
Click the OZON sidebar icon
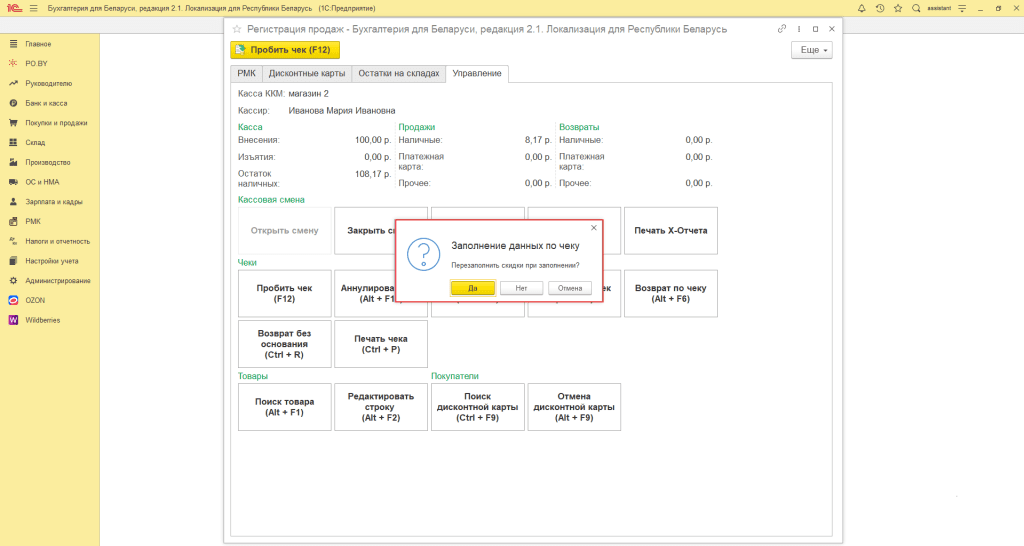[13, 300]
